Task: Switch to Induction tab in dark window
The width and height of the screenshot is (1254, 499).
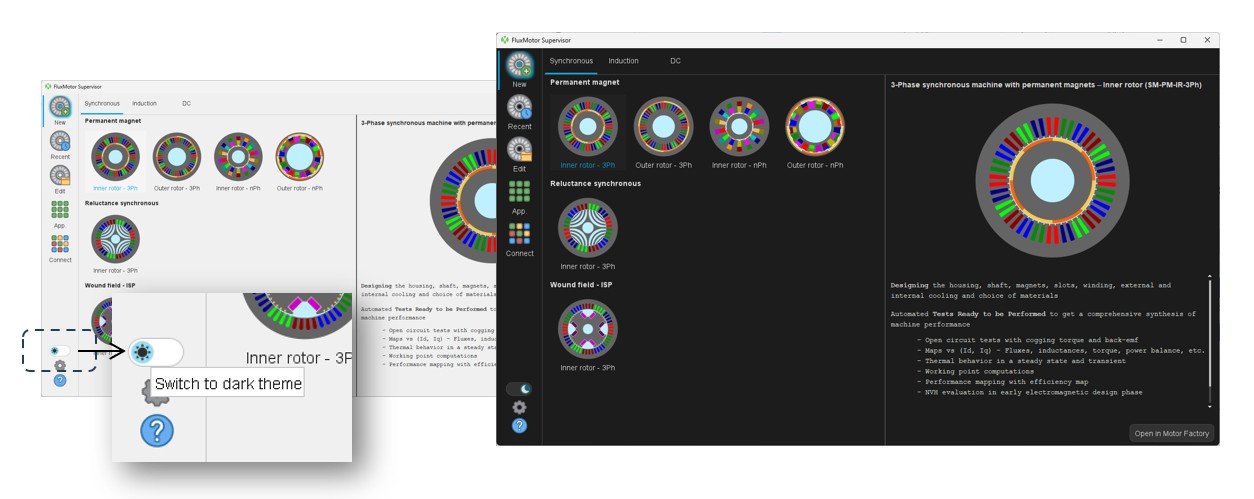Action: 623,61
